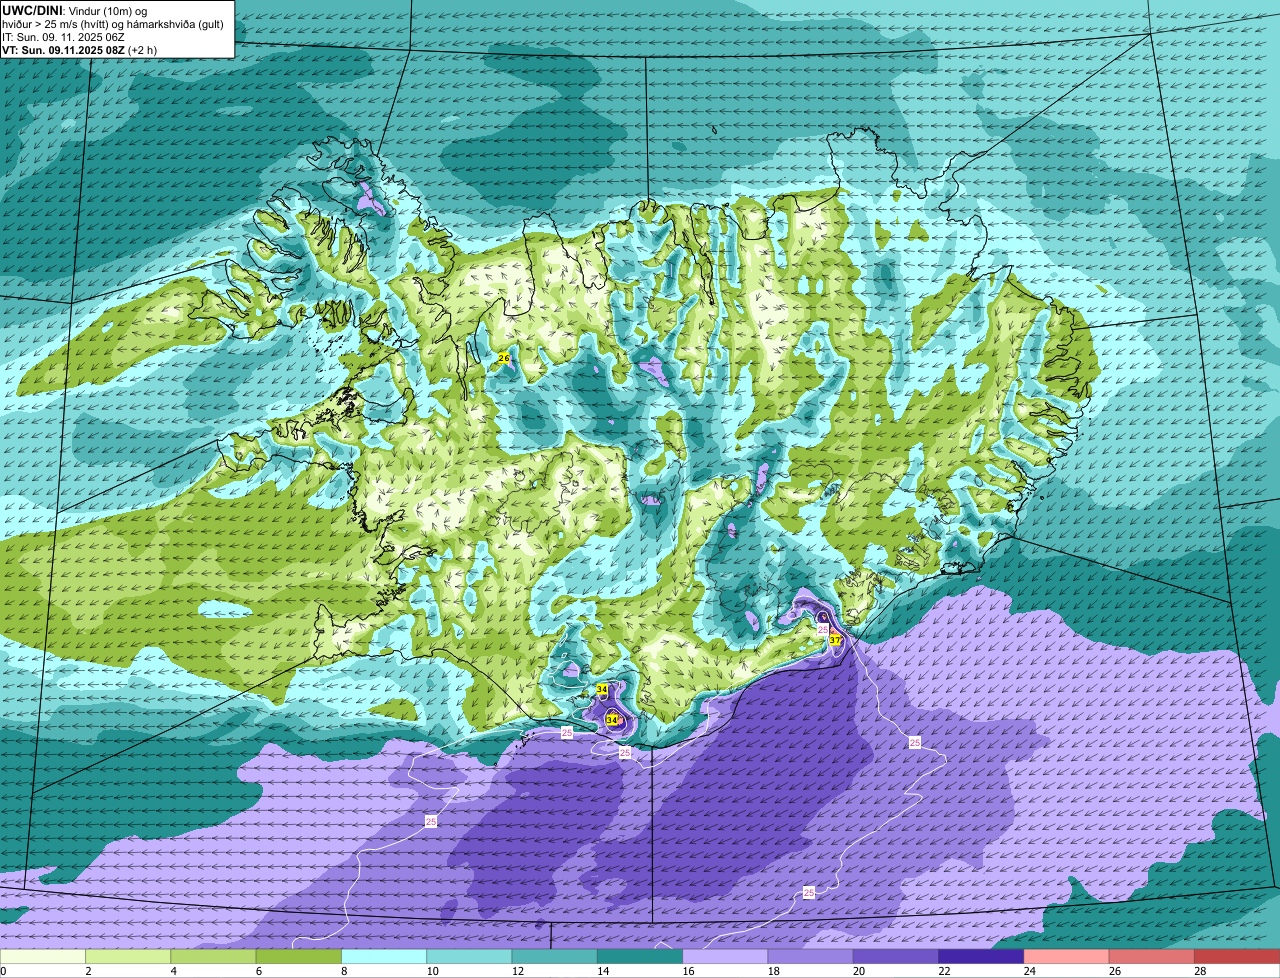Viewport: 1280px width, 978px height.
Task: Click the legend tick label '8'
Action: coord(344,971)
